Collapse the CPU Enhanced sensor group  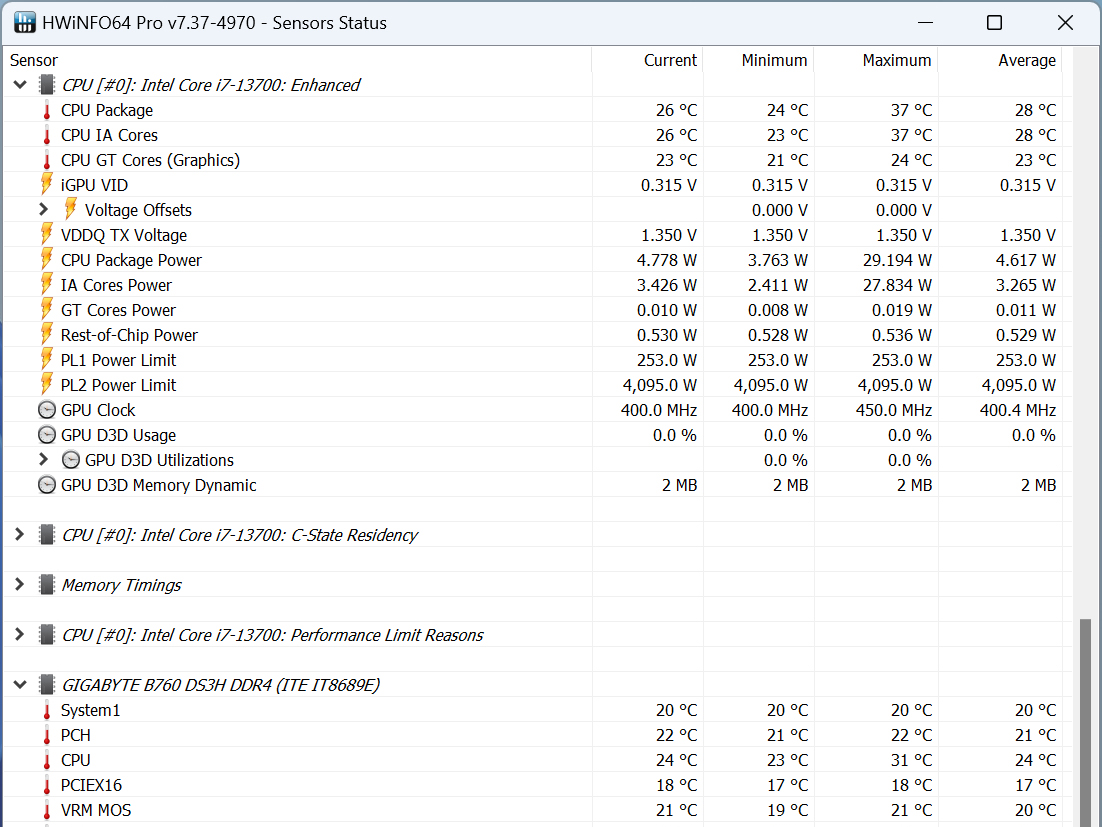pos(20,85)
